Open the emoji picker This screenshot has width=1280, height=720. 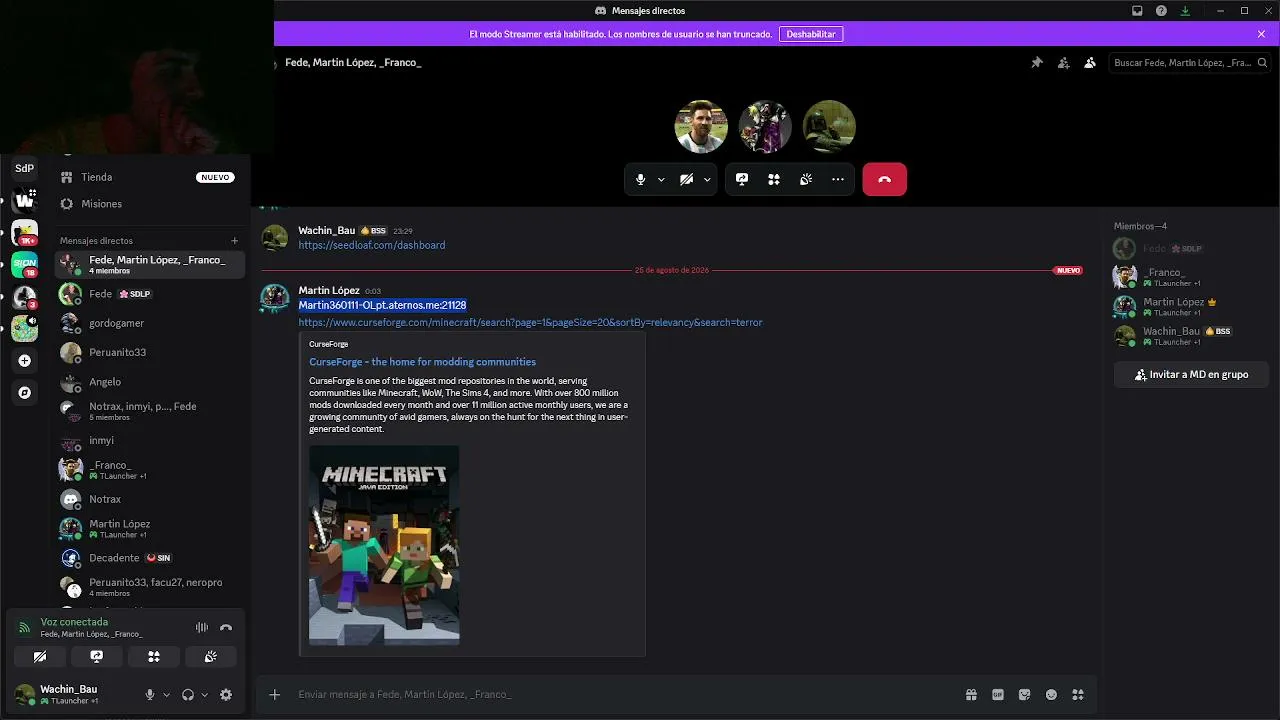click(1051, 695)
